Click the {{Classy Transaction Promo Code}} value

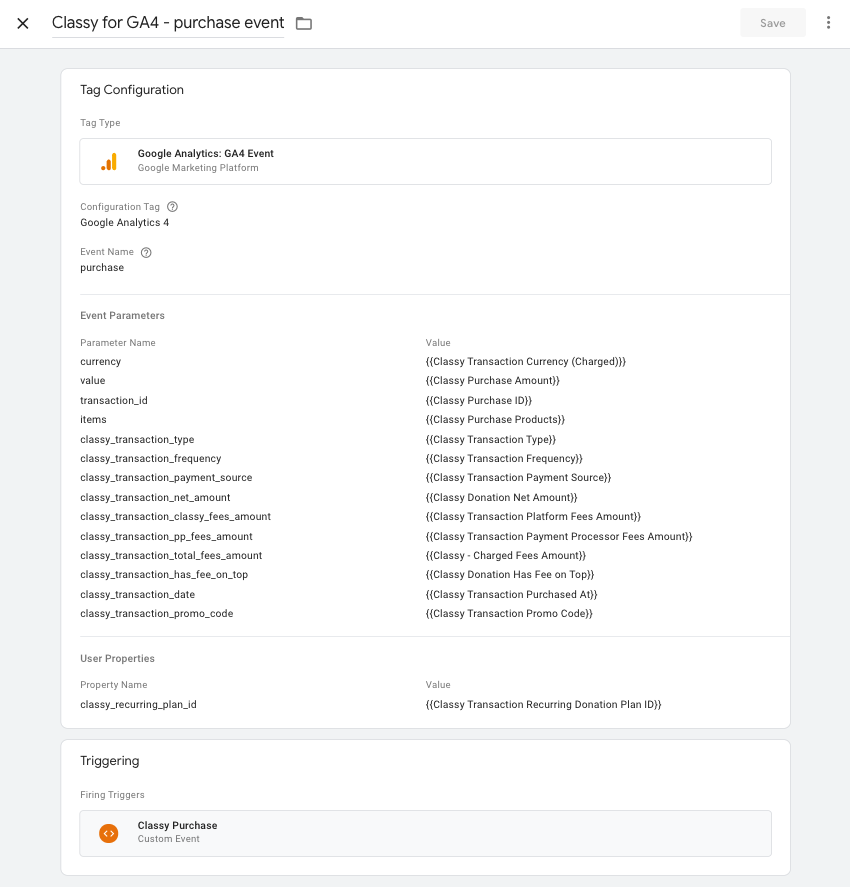click(509, 614)
